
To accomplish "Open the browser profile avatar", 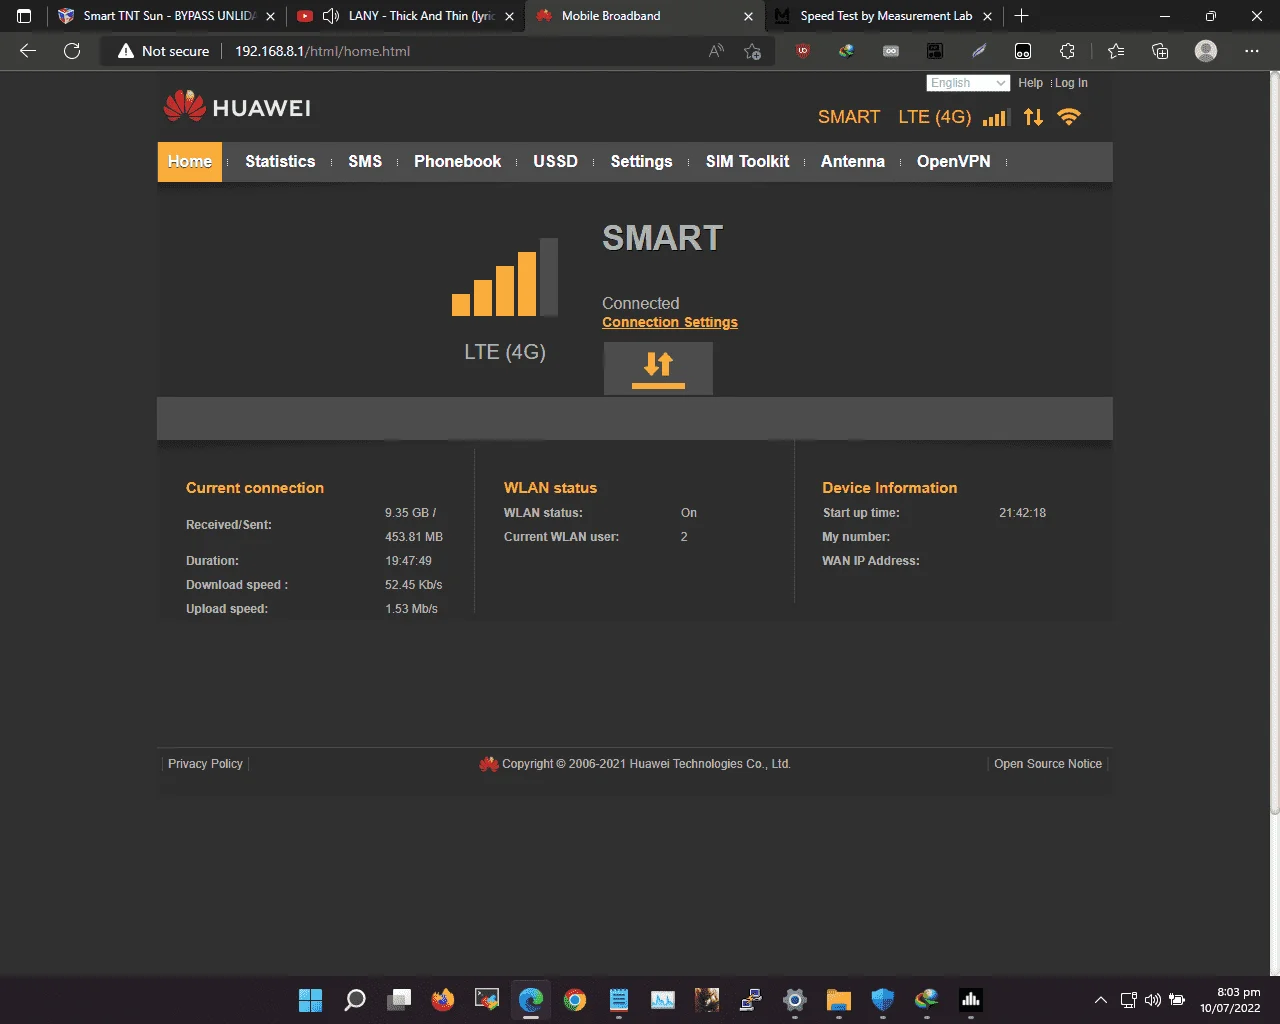I will coord(1207,51).
